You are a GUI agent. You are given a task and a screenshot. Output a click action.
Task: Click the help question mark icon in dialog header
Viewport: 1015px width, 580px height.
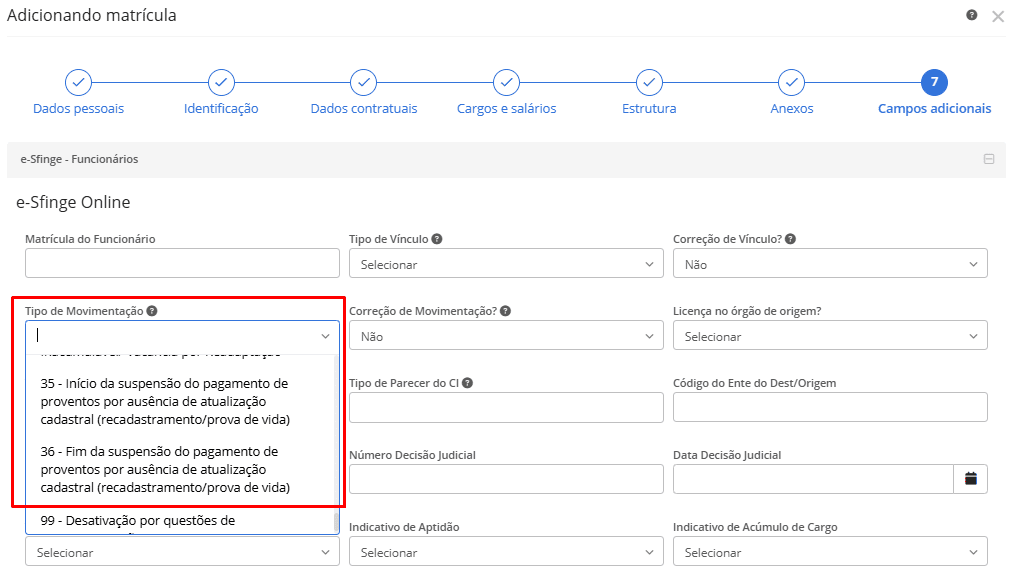point(972,15)
